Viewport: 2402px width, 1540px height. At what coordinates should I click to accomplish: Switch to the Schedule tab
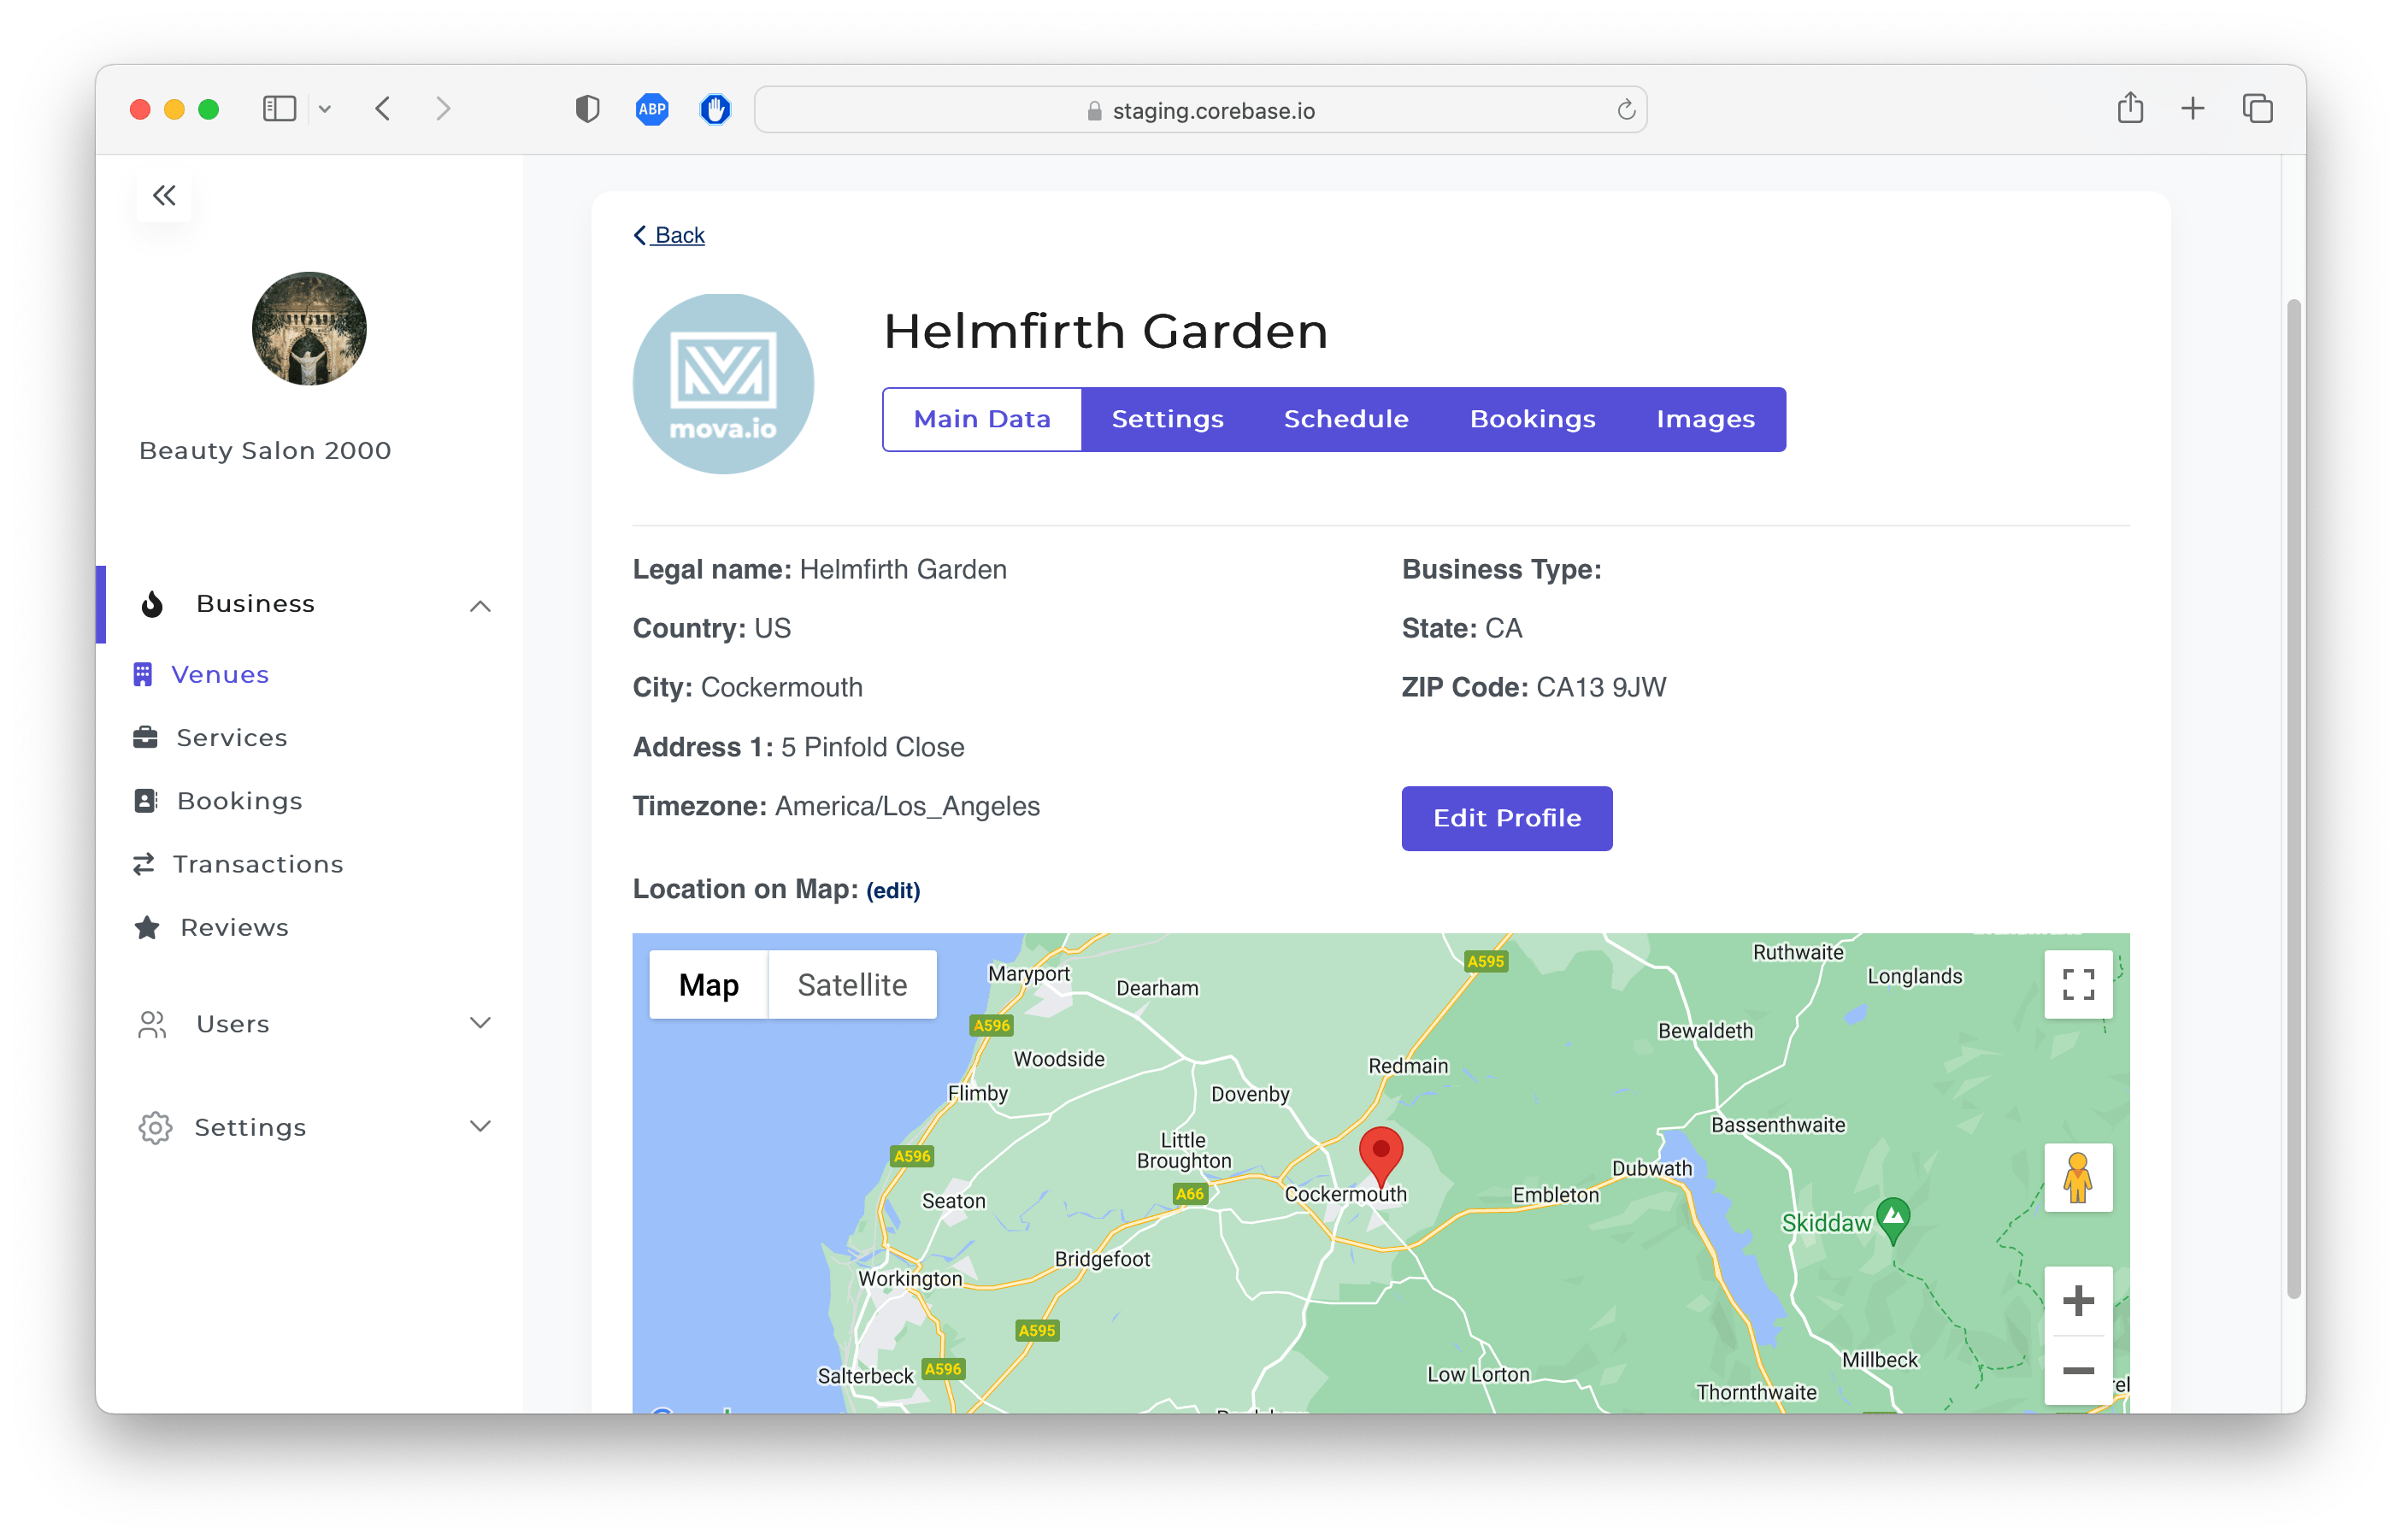tap(1346, 418)
